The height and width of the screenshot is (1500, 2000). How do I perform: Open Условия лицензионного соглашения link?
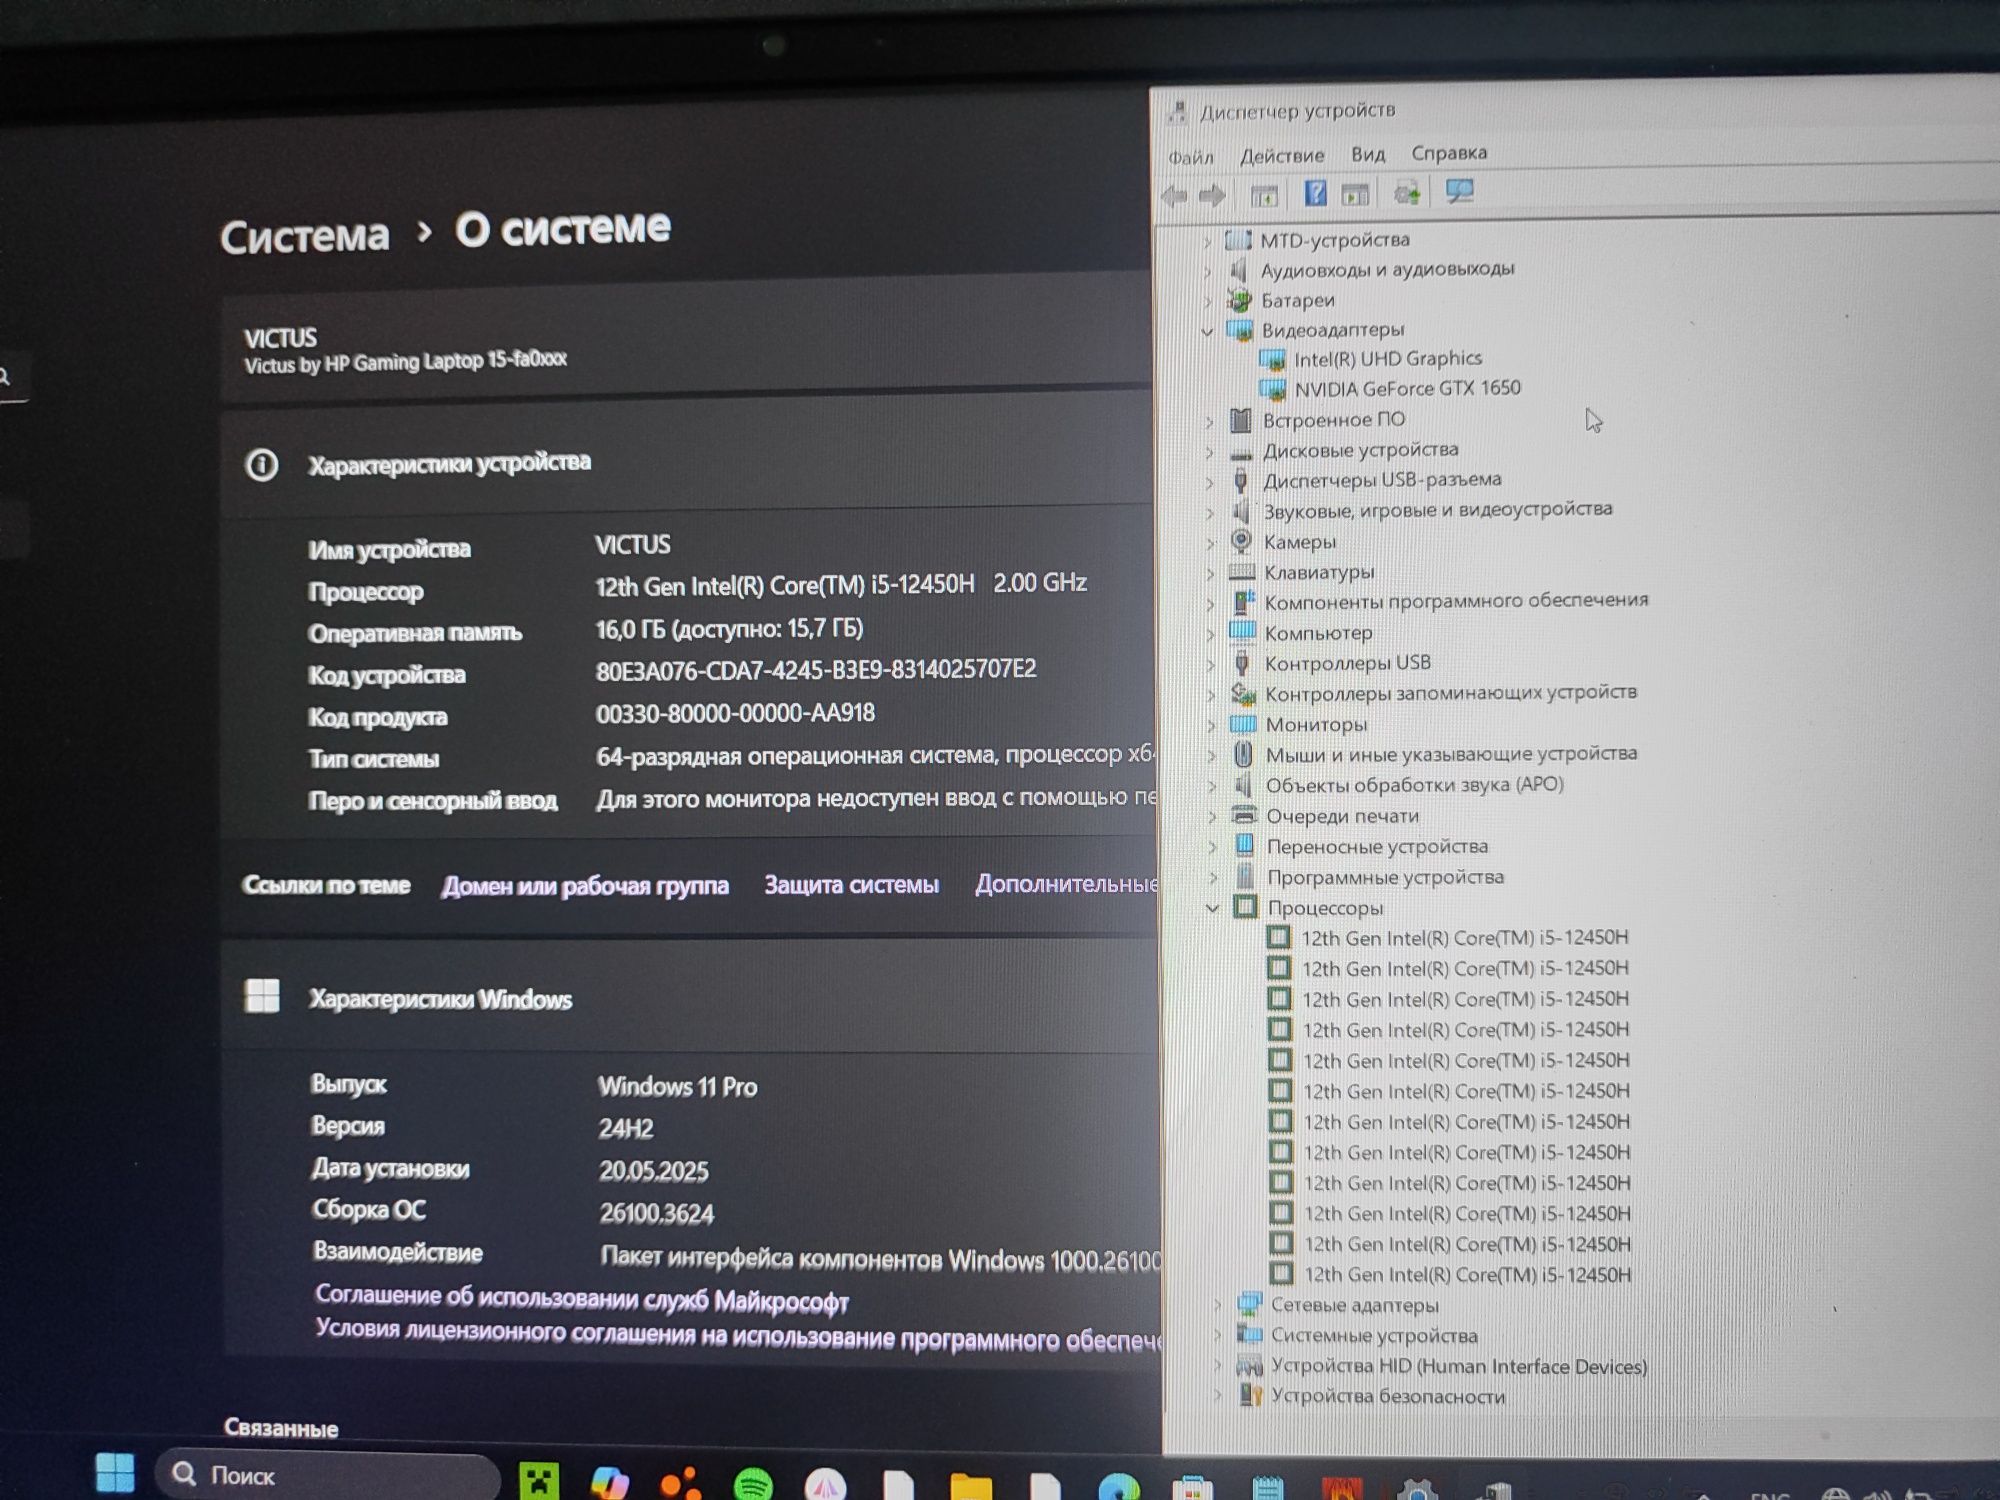tap(738, 1335)
